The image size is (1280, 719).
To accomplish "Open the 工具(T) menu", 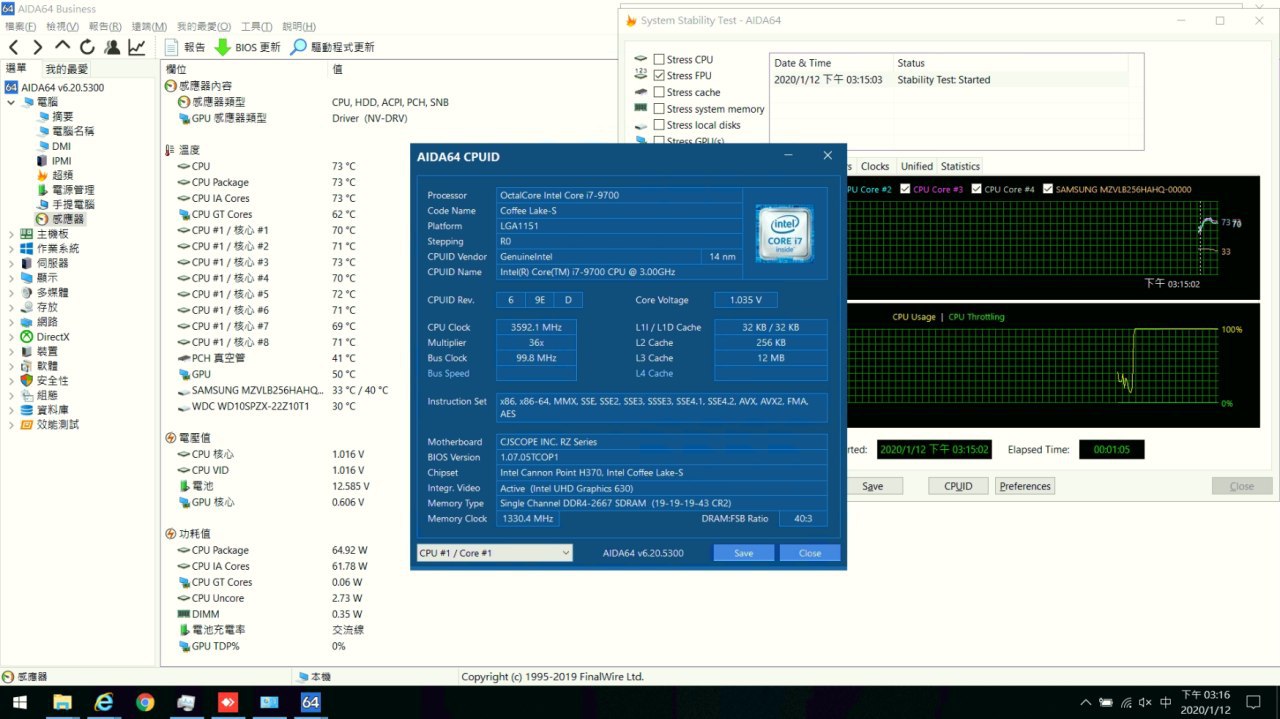I will point(257,26).
